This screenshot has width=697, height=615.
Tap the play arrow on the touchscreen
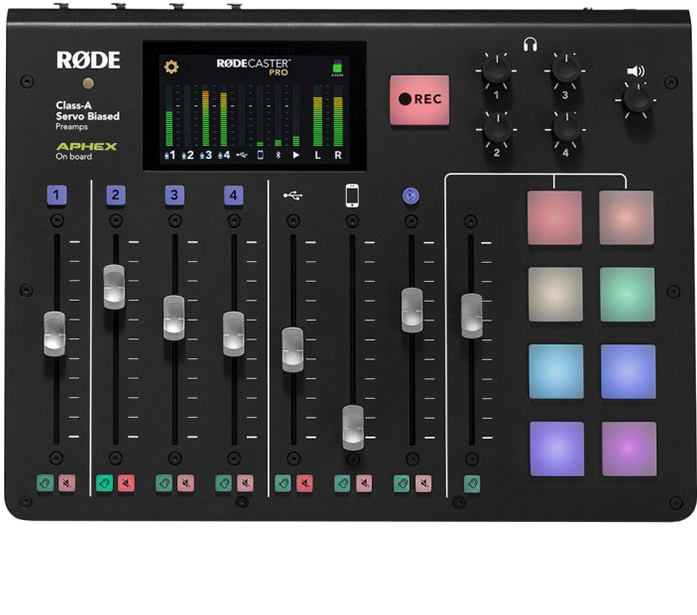pyautogui.click(x=296, y=155)
